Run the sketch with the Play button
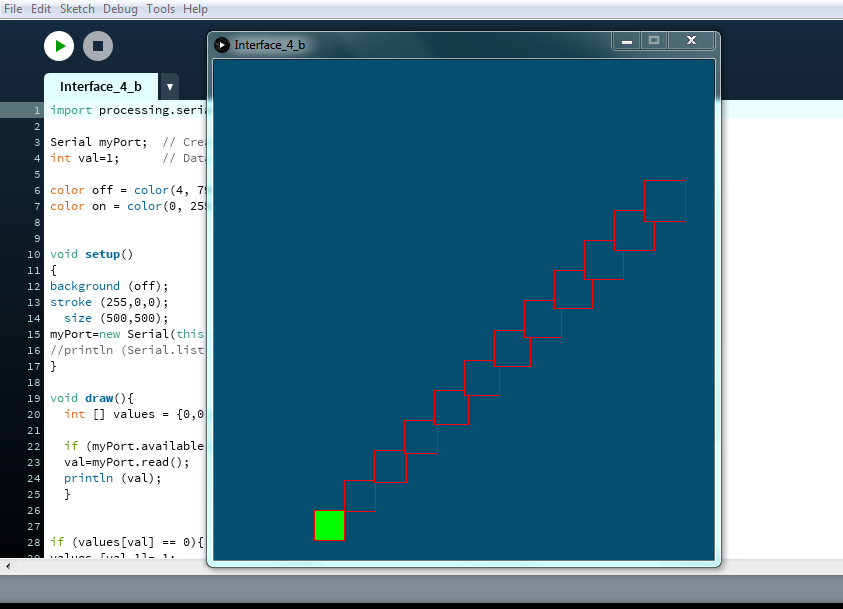The width and height of the screenshot is (843, 609). click(59, 46)
